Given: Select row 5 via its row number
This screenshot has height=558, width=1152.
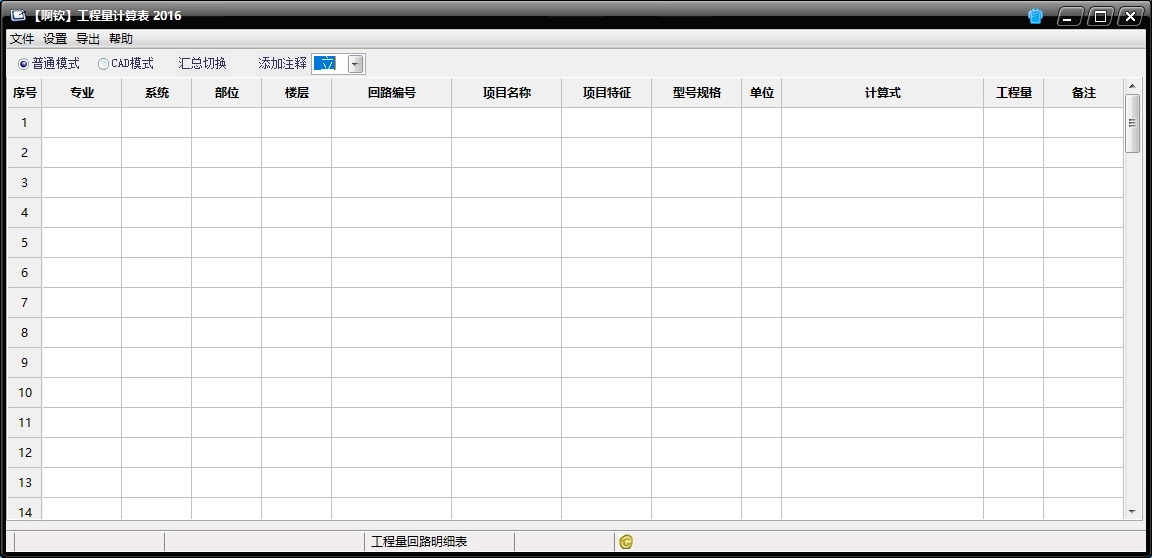Looking at the screenshot, I should pos(25,243).
